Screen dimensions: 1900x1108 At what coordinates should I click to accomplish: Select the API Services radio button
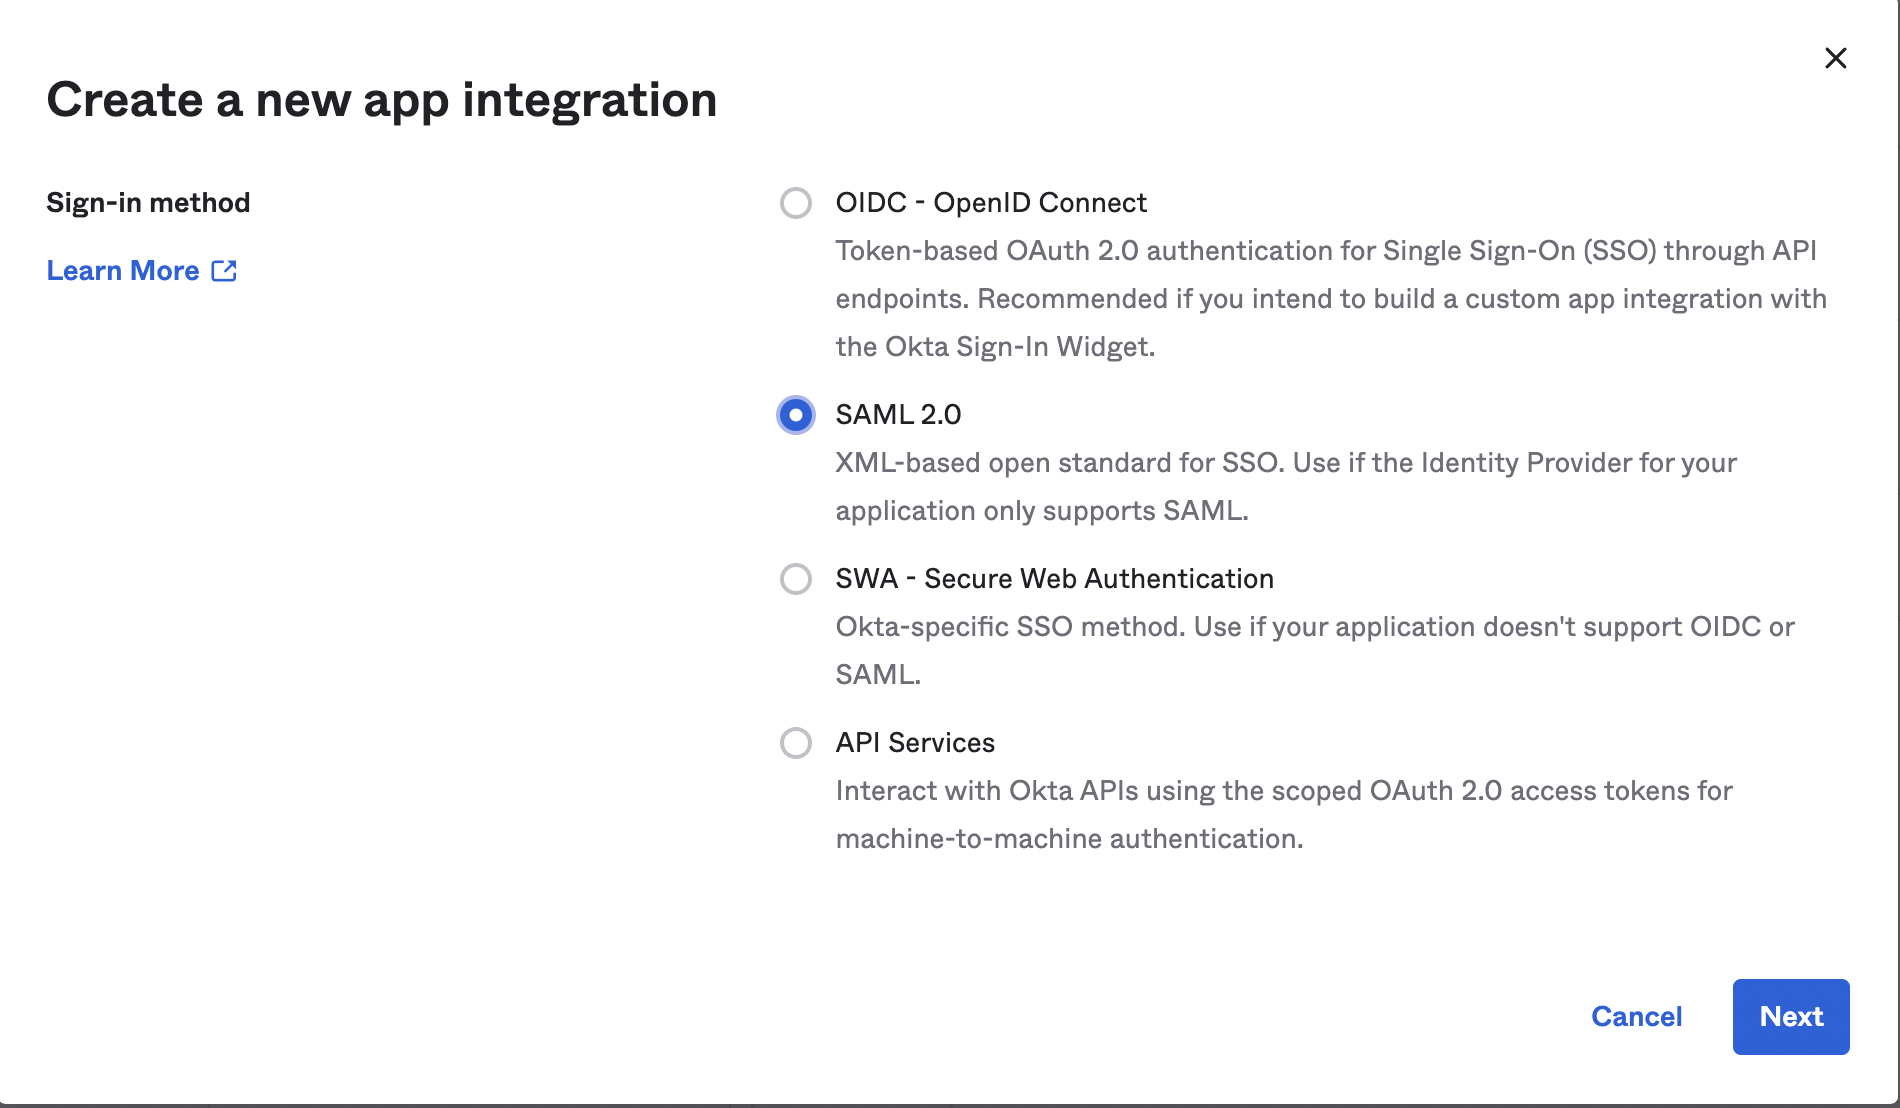(796, 743)
